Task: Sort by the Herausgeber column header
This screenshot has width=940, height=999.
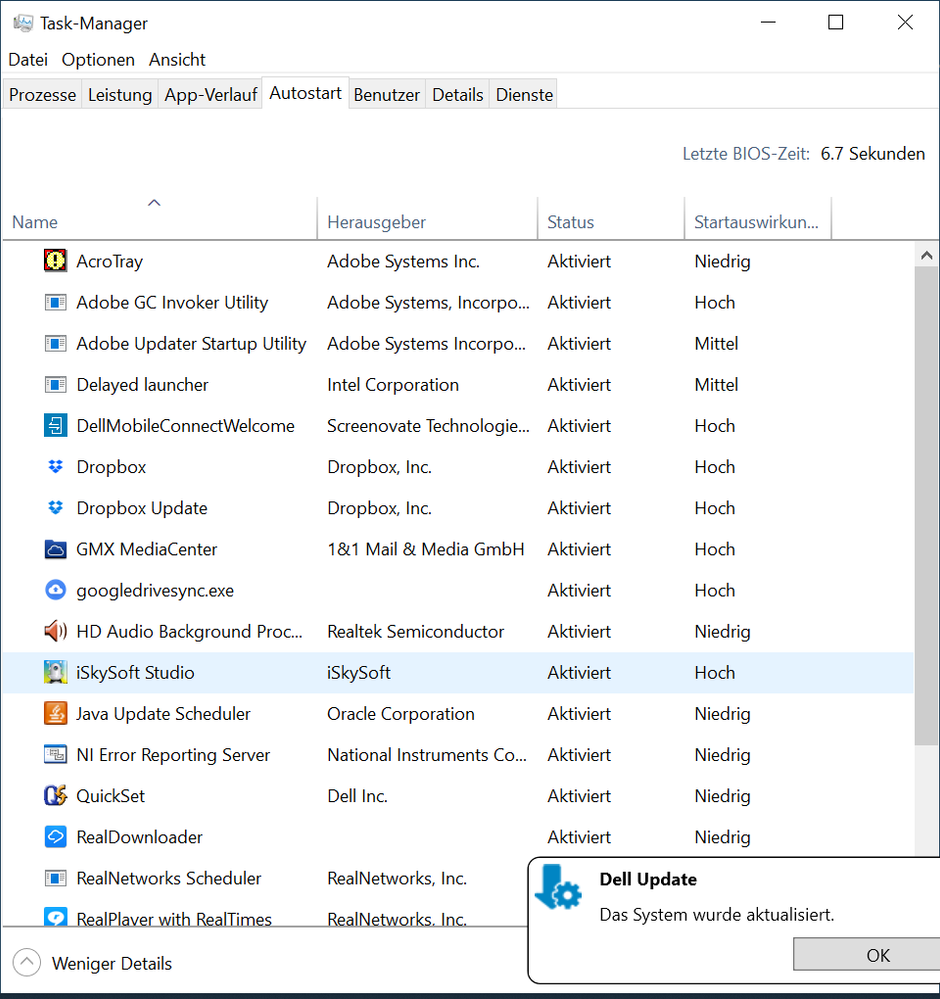Action: pyautogui.click(x=427, y=218)
